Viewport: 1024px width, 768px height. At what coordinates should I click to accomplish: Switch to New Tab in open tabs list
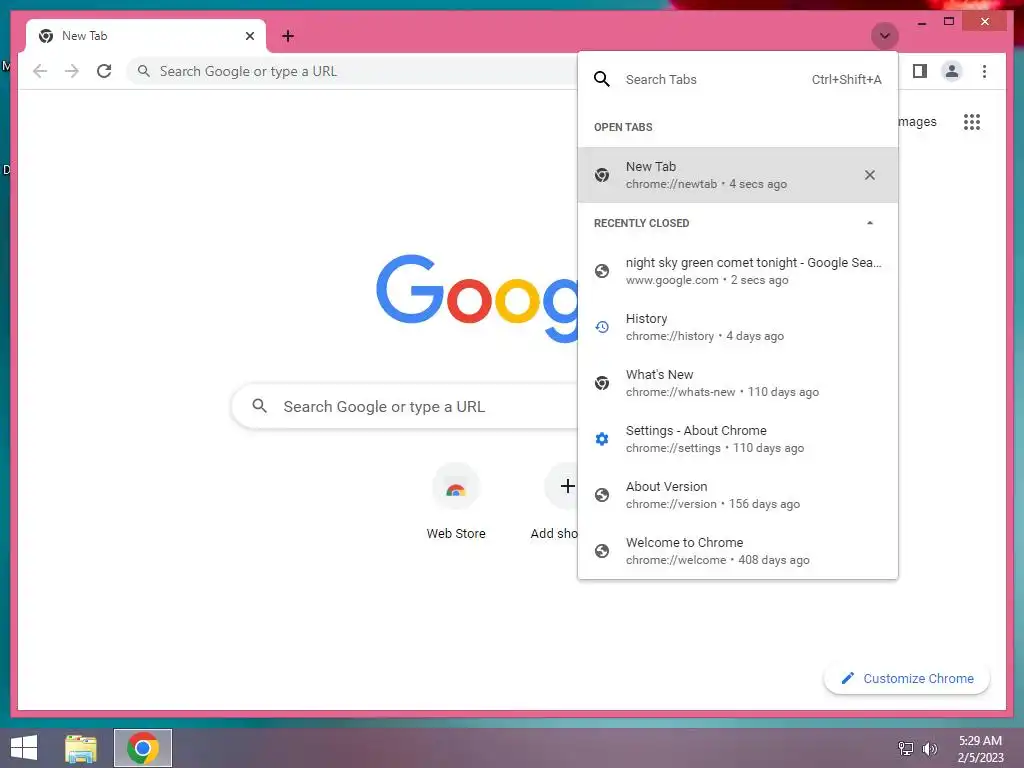coord(737,175)
